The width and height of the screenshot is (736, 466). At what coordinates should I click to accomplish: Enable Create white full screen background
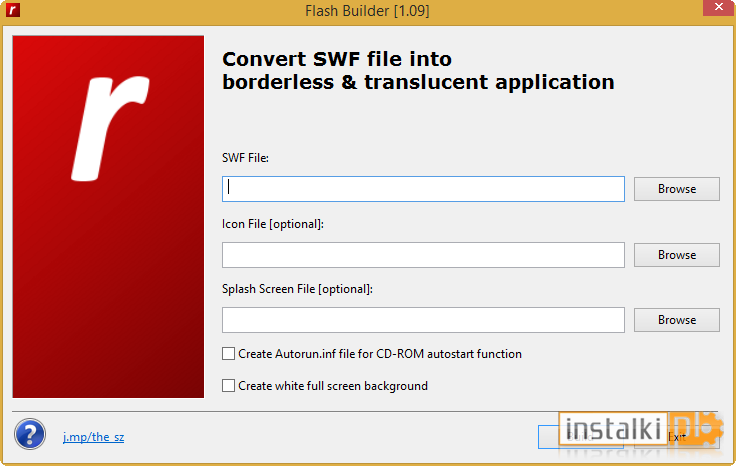229,386
